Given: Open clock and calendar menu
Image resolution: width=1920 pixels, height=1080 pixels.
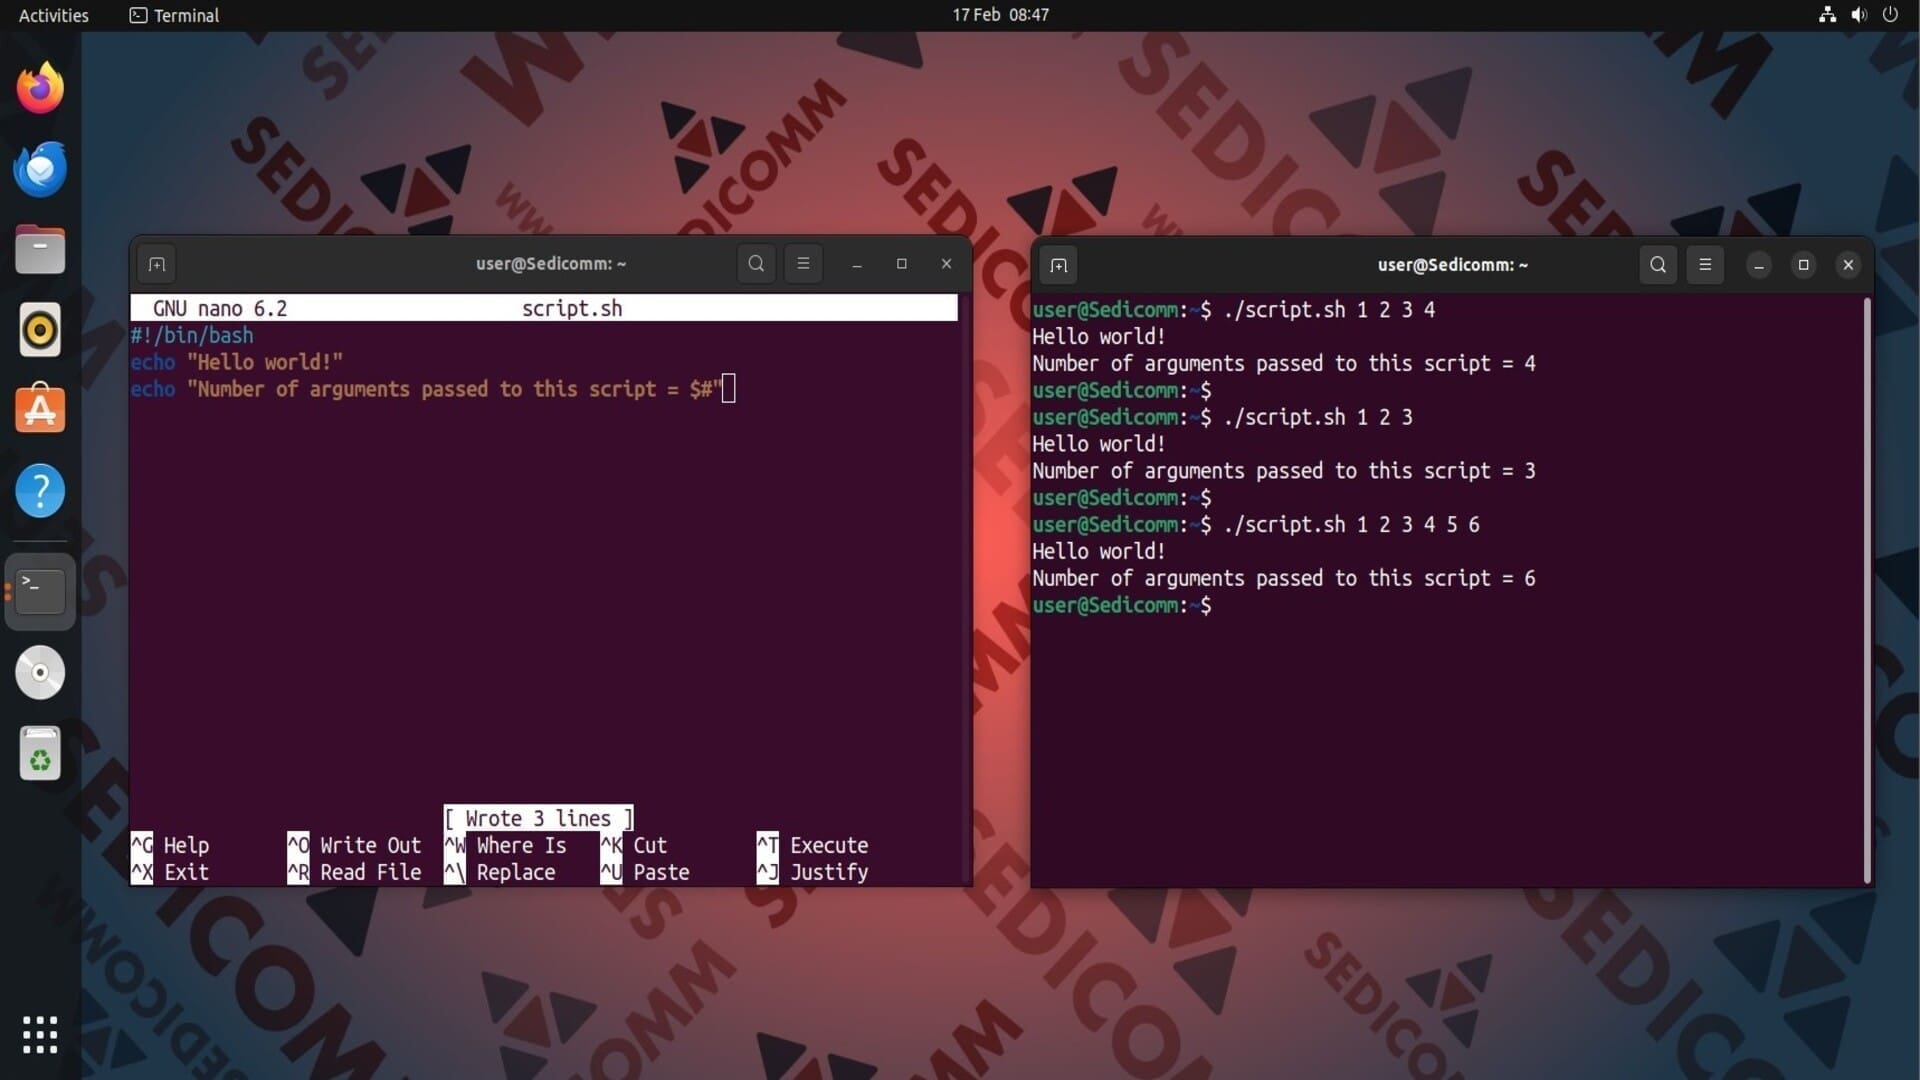Looking at the screenshot, I should 1000,15.
